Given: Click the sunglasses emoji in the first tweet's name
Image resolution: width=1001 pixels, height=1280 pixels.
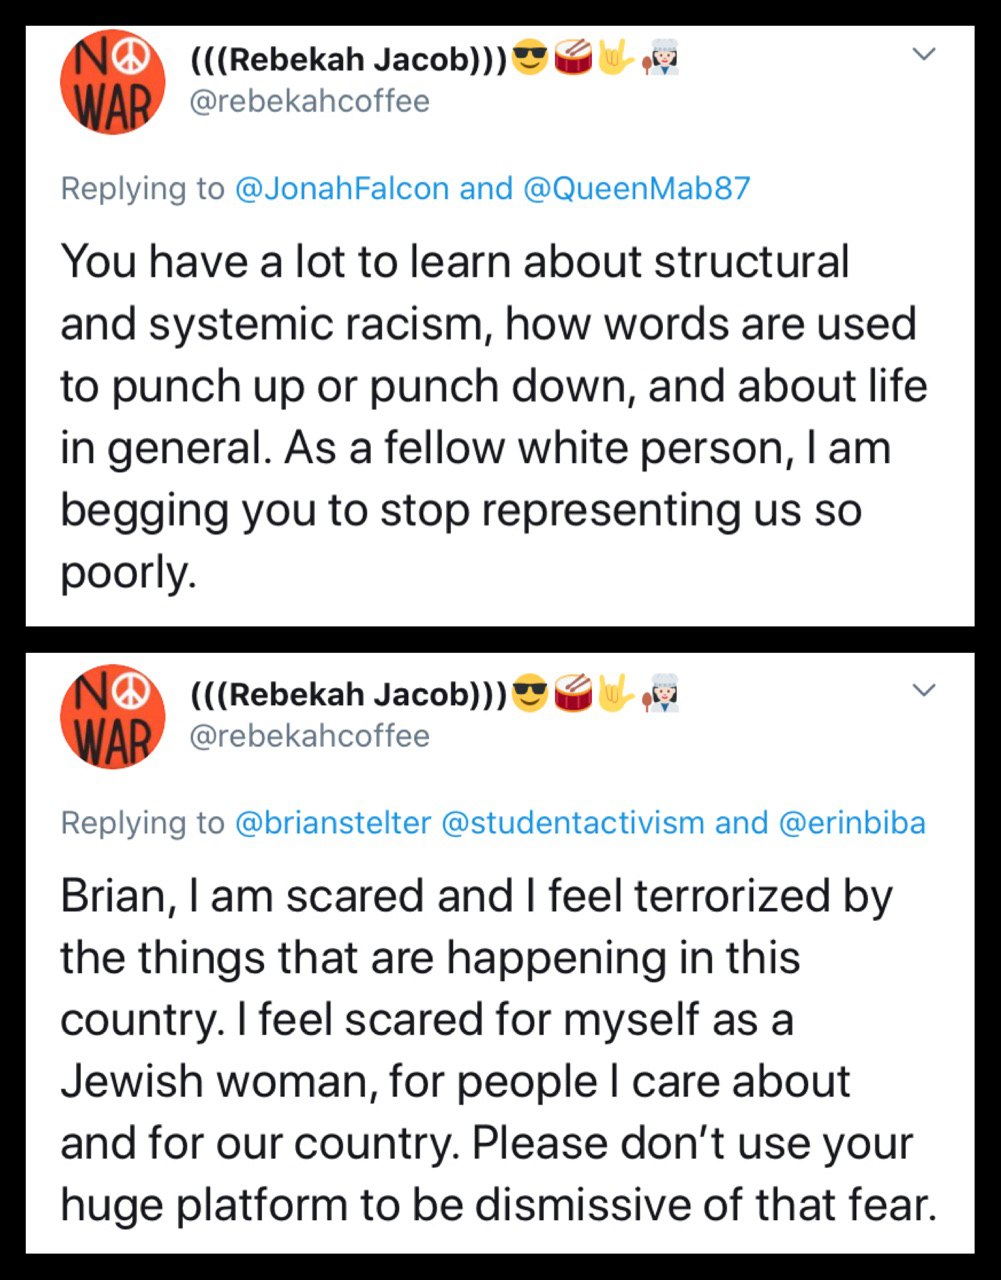Looking at the screenshot, I should coord(530,60).
